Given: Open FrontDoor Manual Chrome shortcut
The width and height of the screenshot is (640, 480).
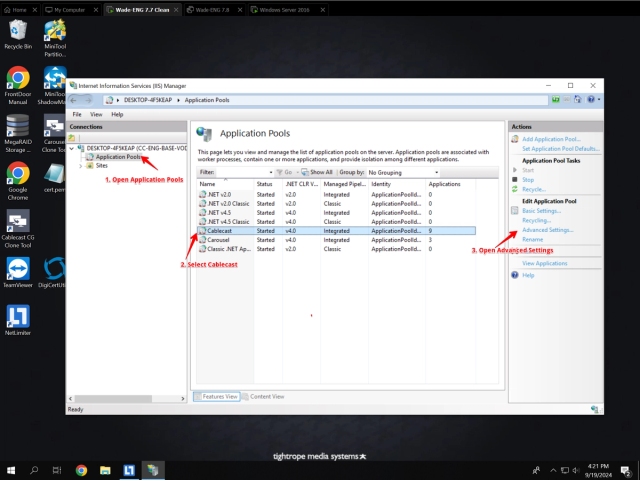Looking at the screenshot, I should coord(18,86).
